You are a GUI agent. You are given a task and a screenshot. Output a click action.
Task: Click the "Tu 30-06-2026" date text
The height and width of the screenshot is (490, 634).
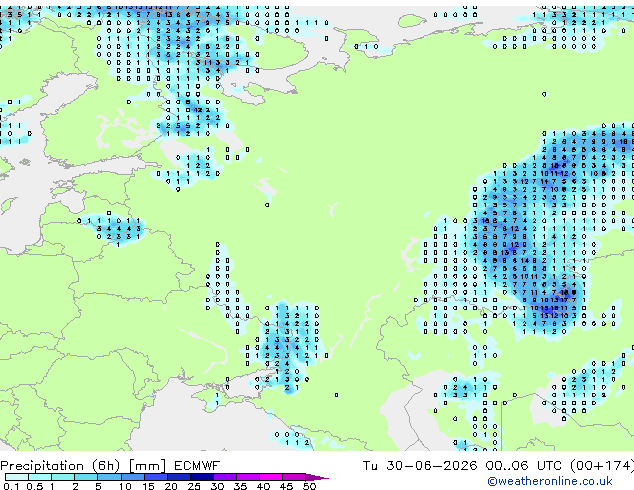point(420,466)
